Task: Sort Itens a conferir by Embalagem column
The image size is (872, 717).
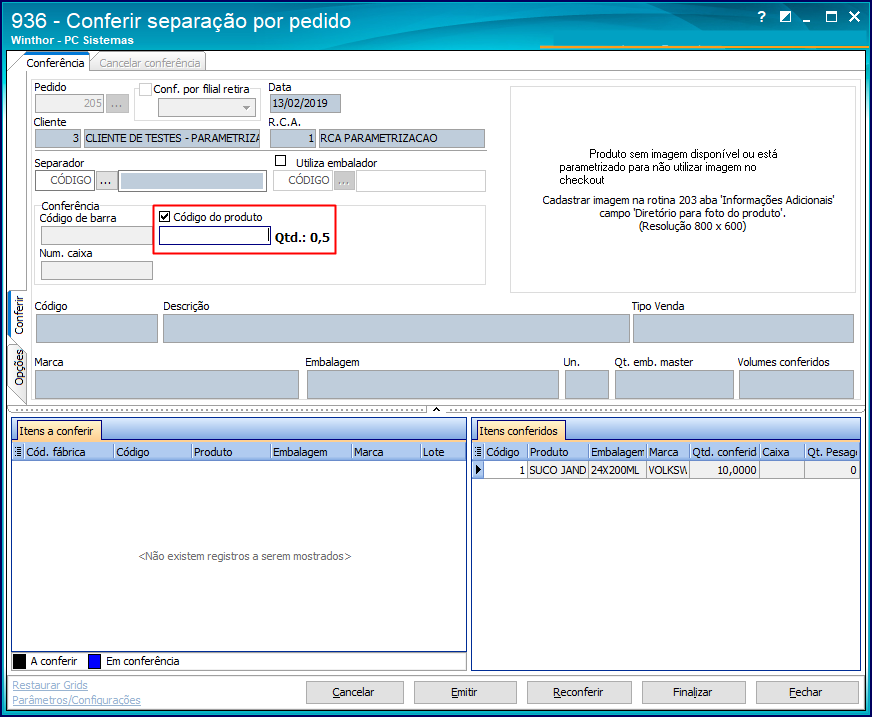Action: tap(311, 452)
